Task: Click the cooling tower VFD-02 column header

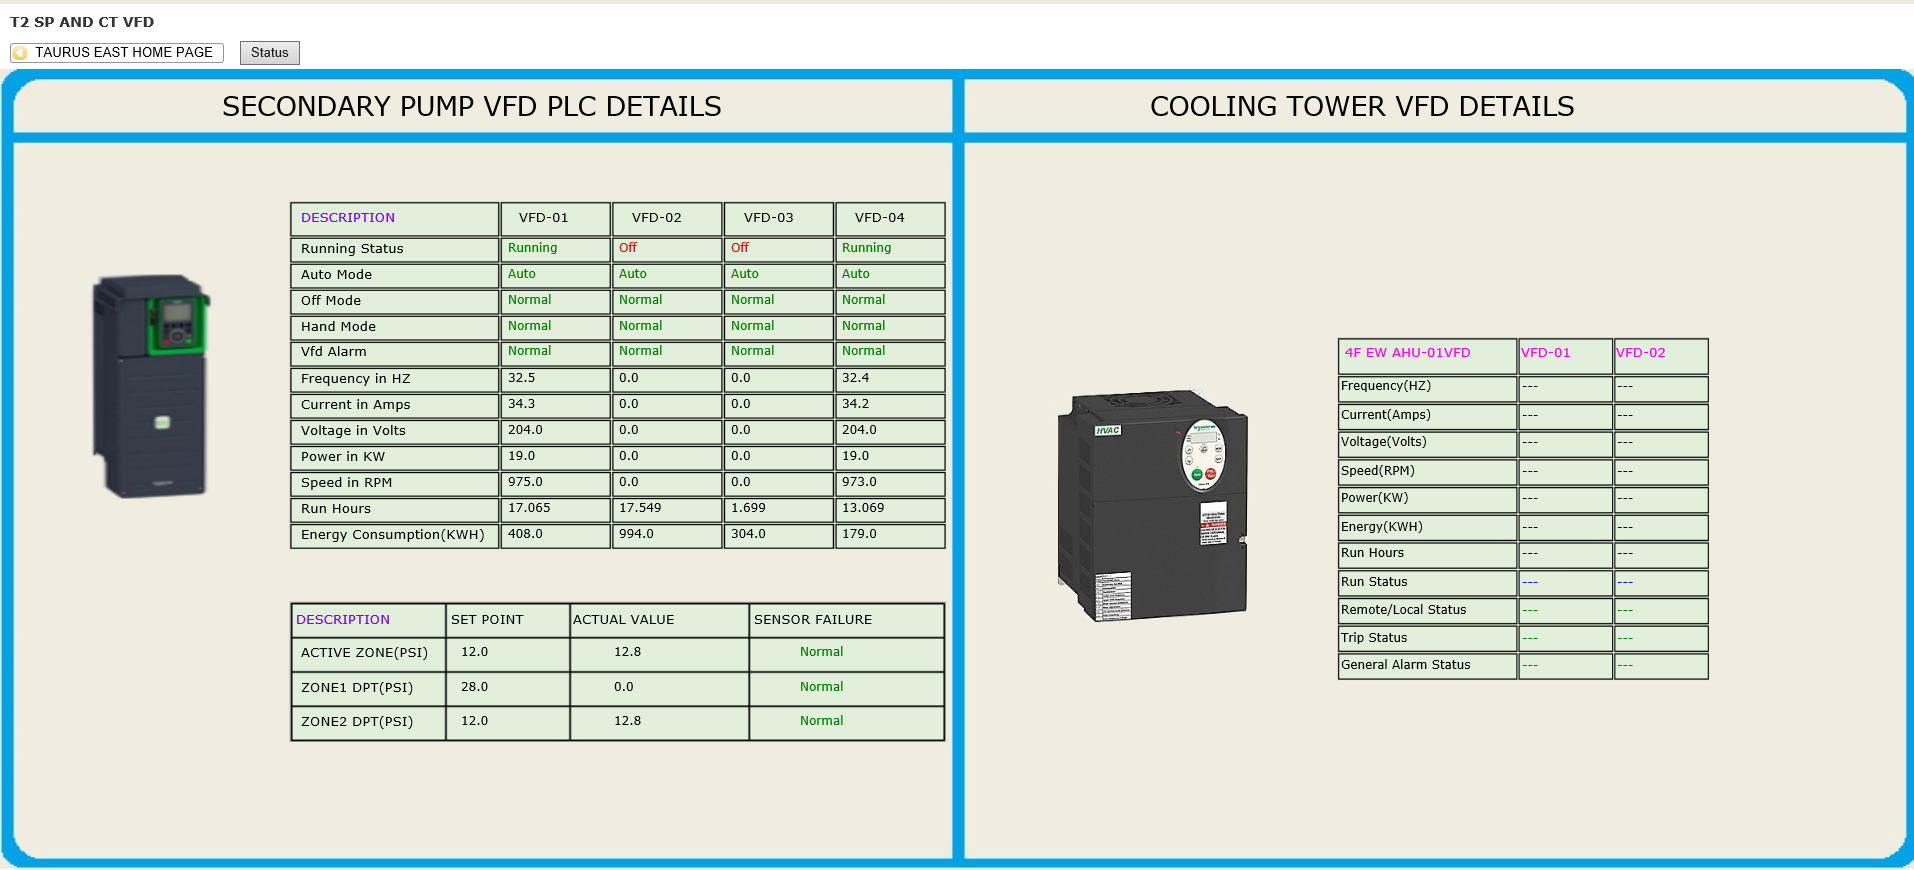Action: point(1641,353)
